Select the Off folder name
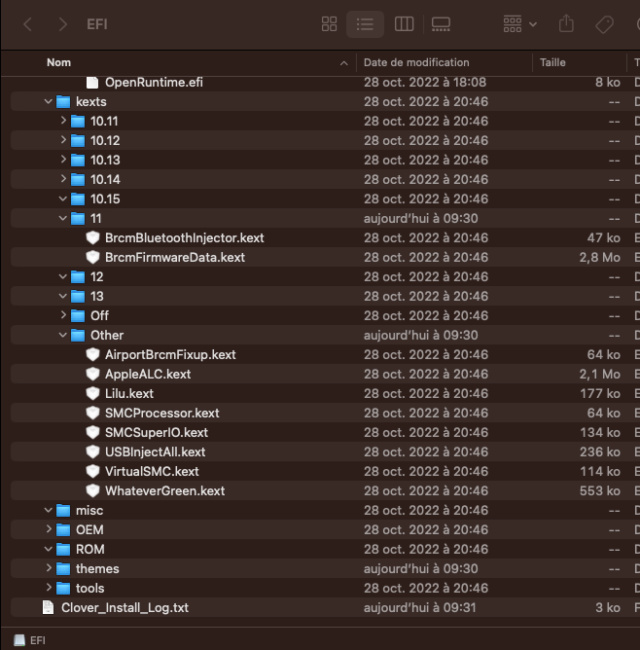 point(99,315)
